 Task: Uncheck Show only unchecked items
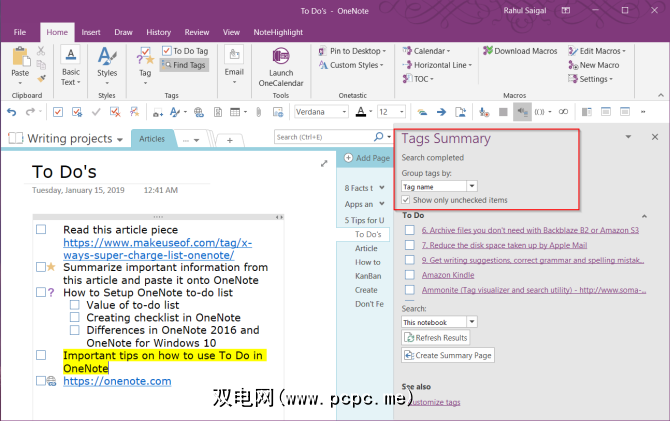[407, 200]
